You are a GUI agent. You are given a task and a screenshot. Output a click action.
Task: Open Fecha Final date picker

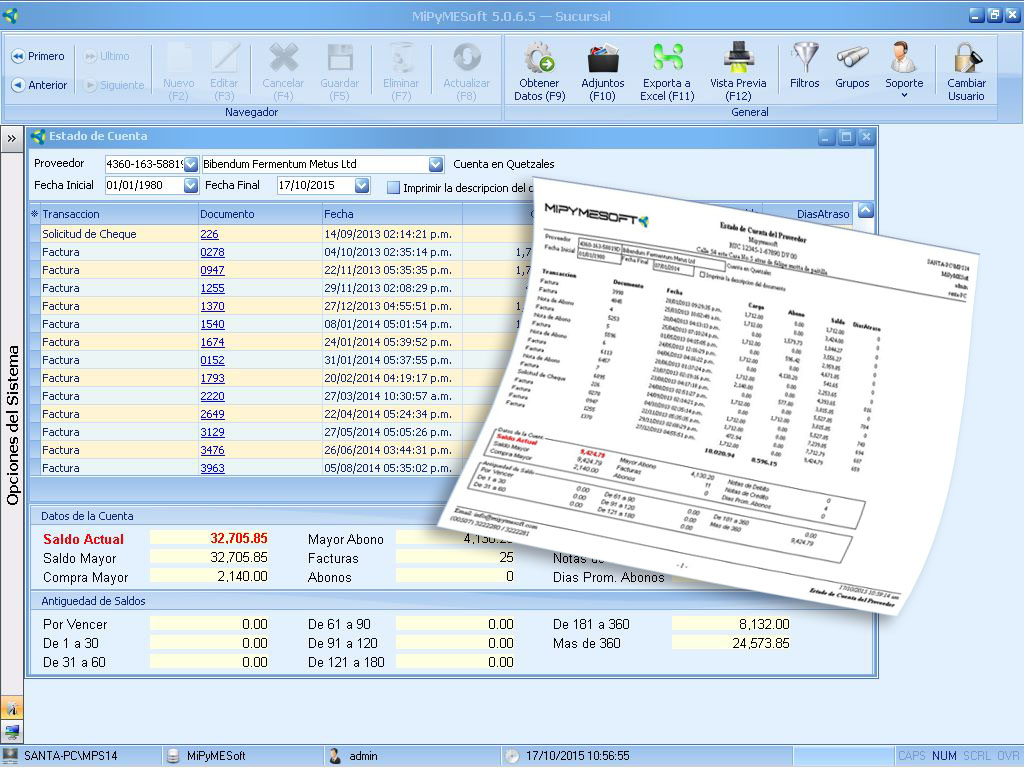[x=362, y=185]
